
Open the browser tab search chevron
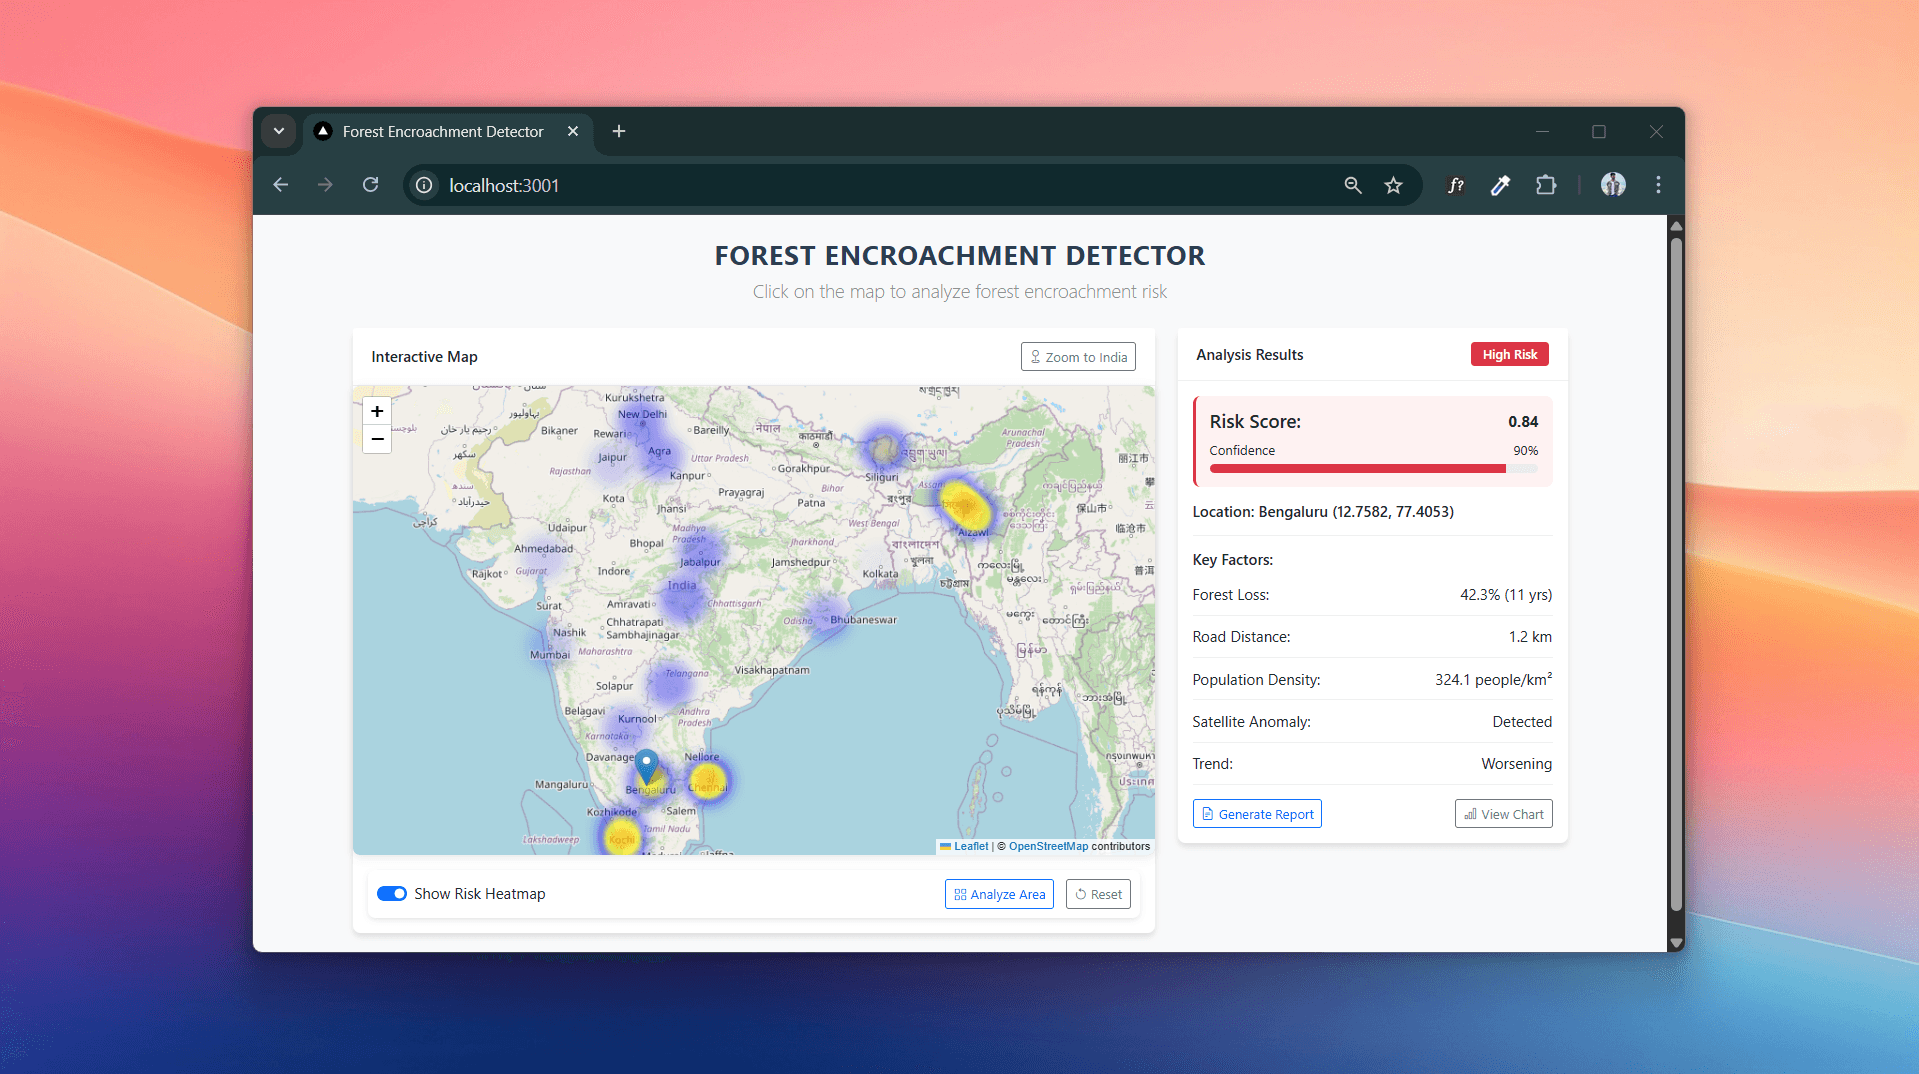pyautogui.click(x=278, y=131)
